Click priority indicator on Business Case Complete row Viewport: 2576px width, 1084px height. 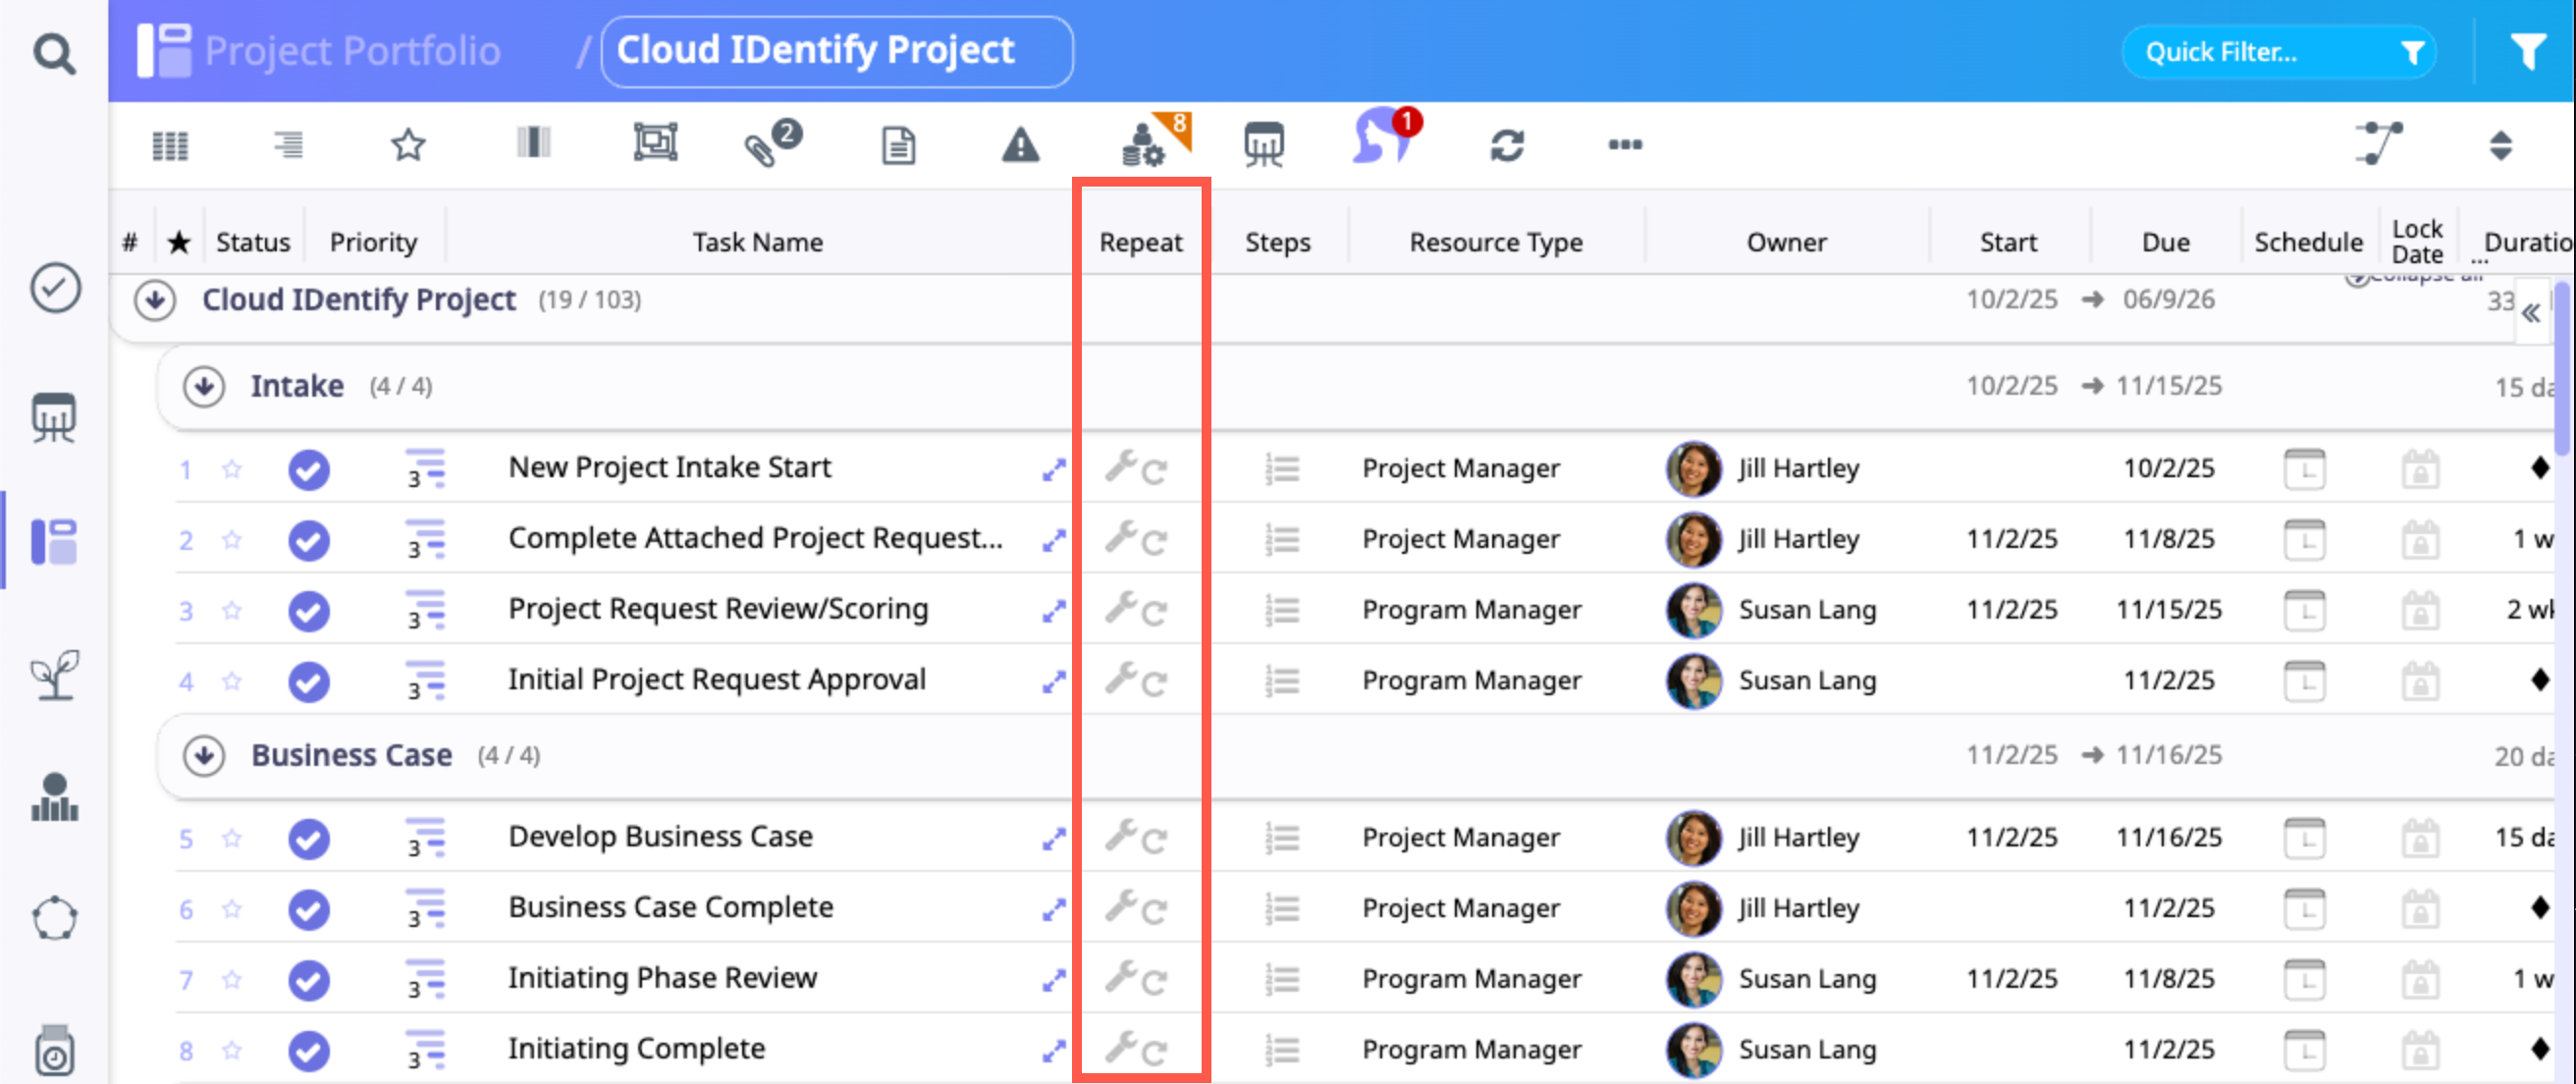pyautogui.click(x=425, y=909)
